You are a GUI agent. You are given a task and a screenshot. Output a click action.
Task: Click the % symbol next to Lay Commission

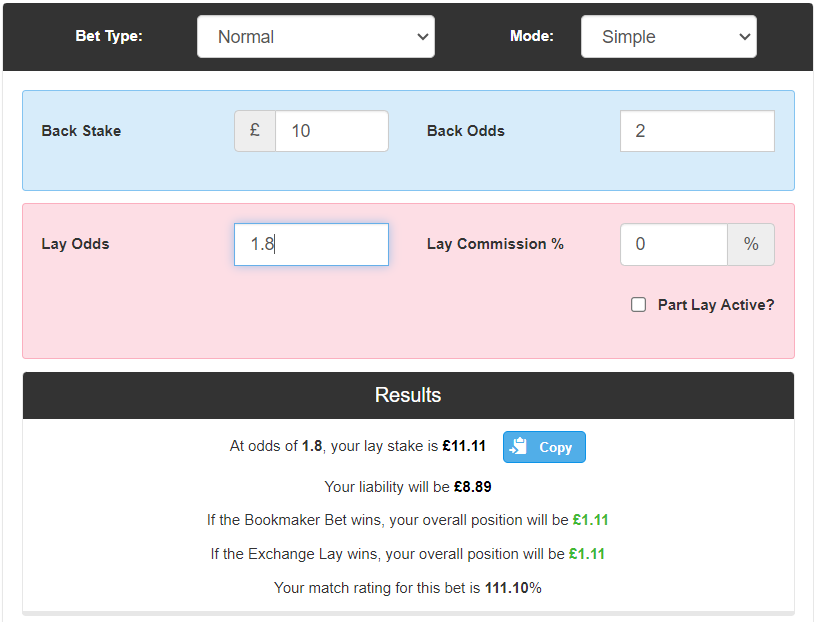pos(750,244)
